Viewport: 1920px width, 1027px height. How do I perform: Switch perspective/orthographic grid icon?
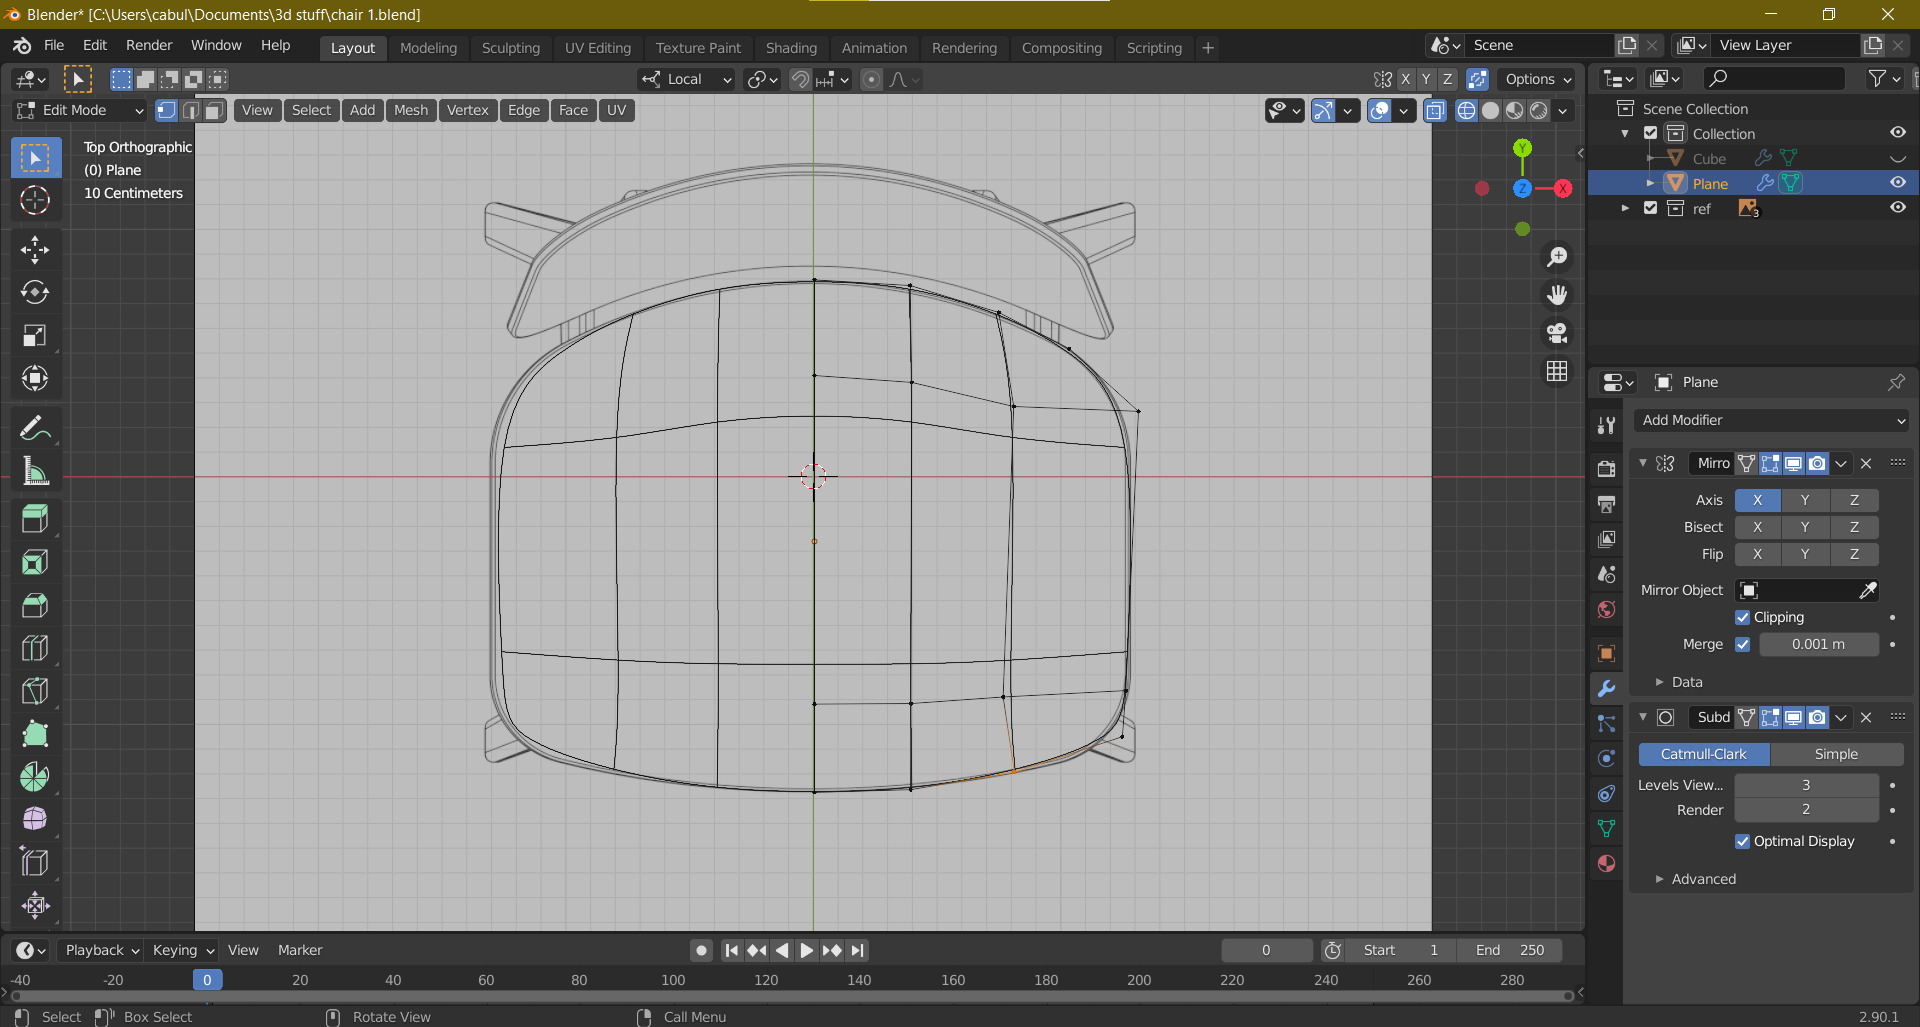pos(1557,371)
